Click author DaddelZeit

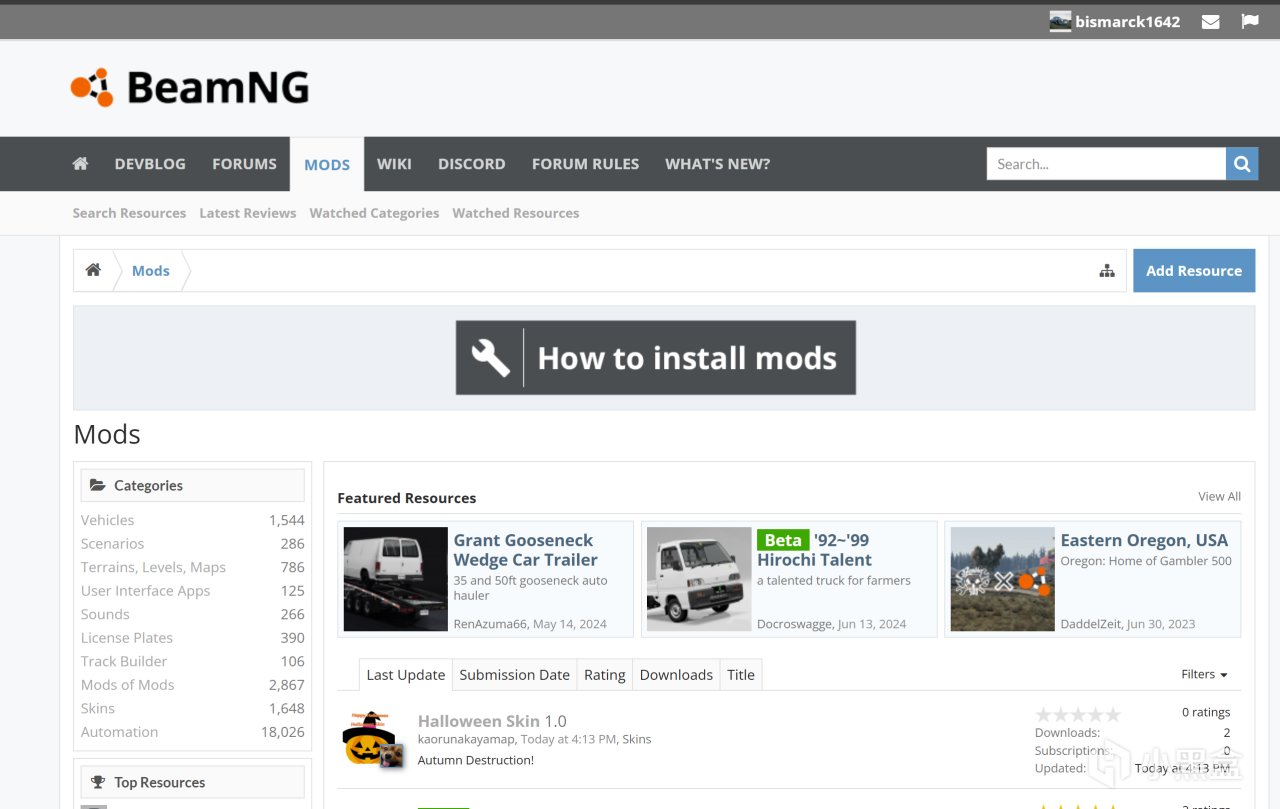point(1091,624)
